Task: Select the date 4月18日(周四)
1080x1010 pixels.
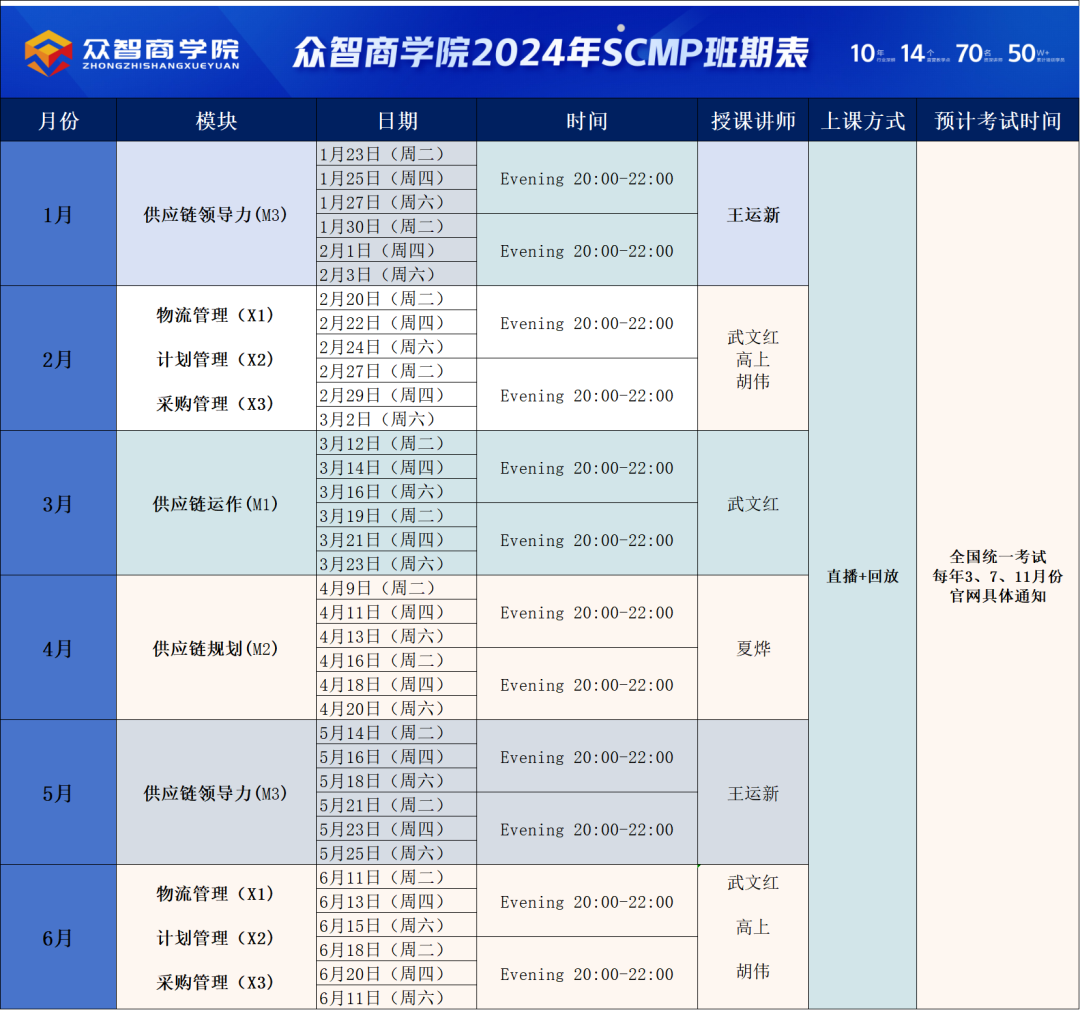Action: (x=397, y=684)
